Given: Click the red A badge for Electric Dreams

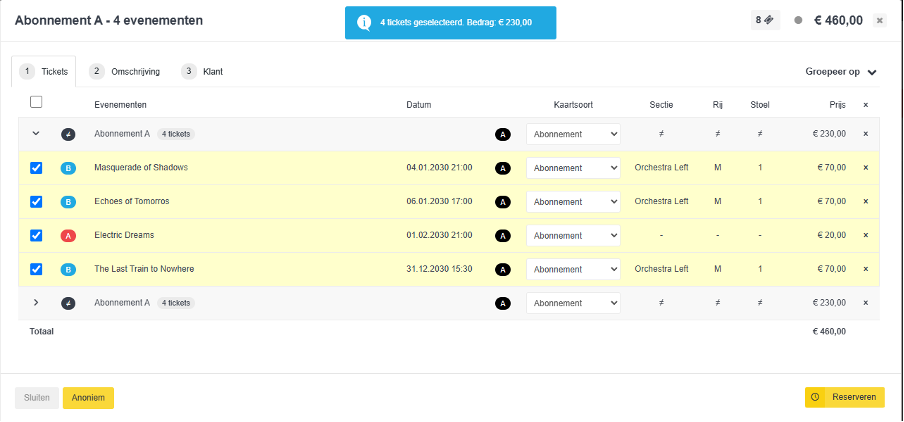Looking at the screenshot, I should click(x=68, y=236).
